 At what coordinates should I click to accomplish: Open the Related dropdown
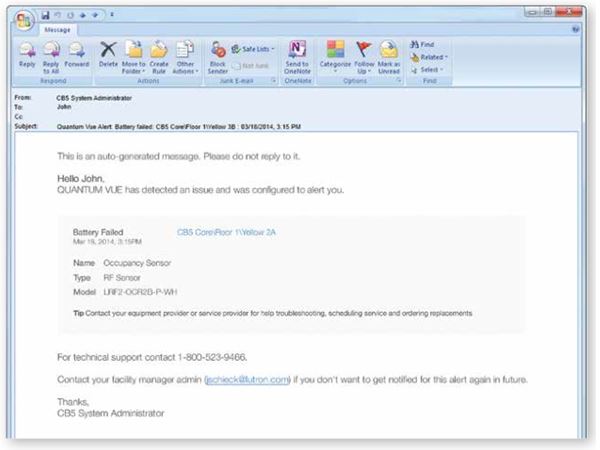pyautogui.click(x=429, y=57)
